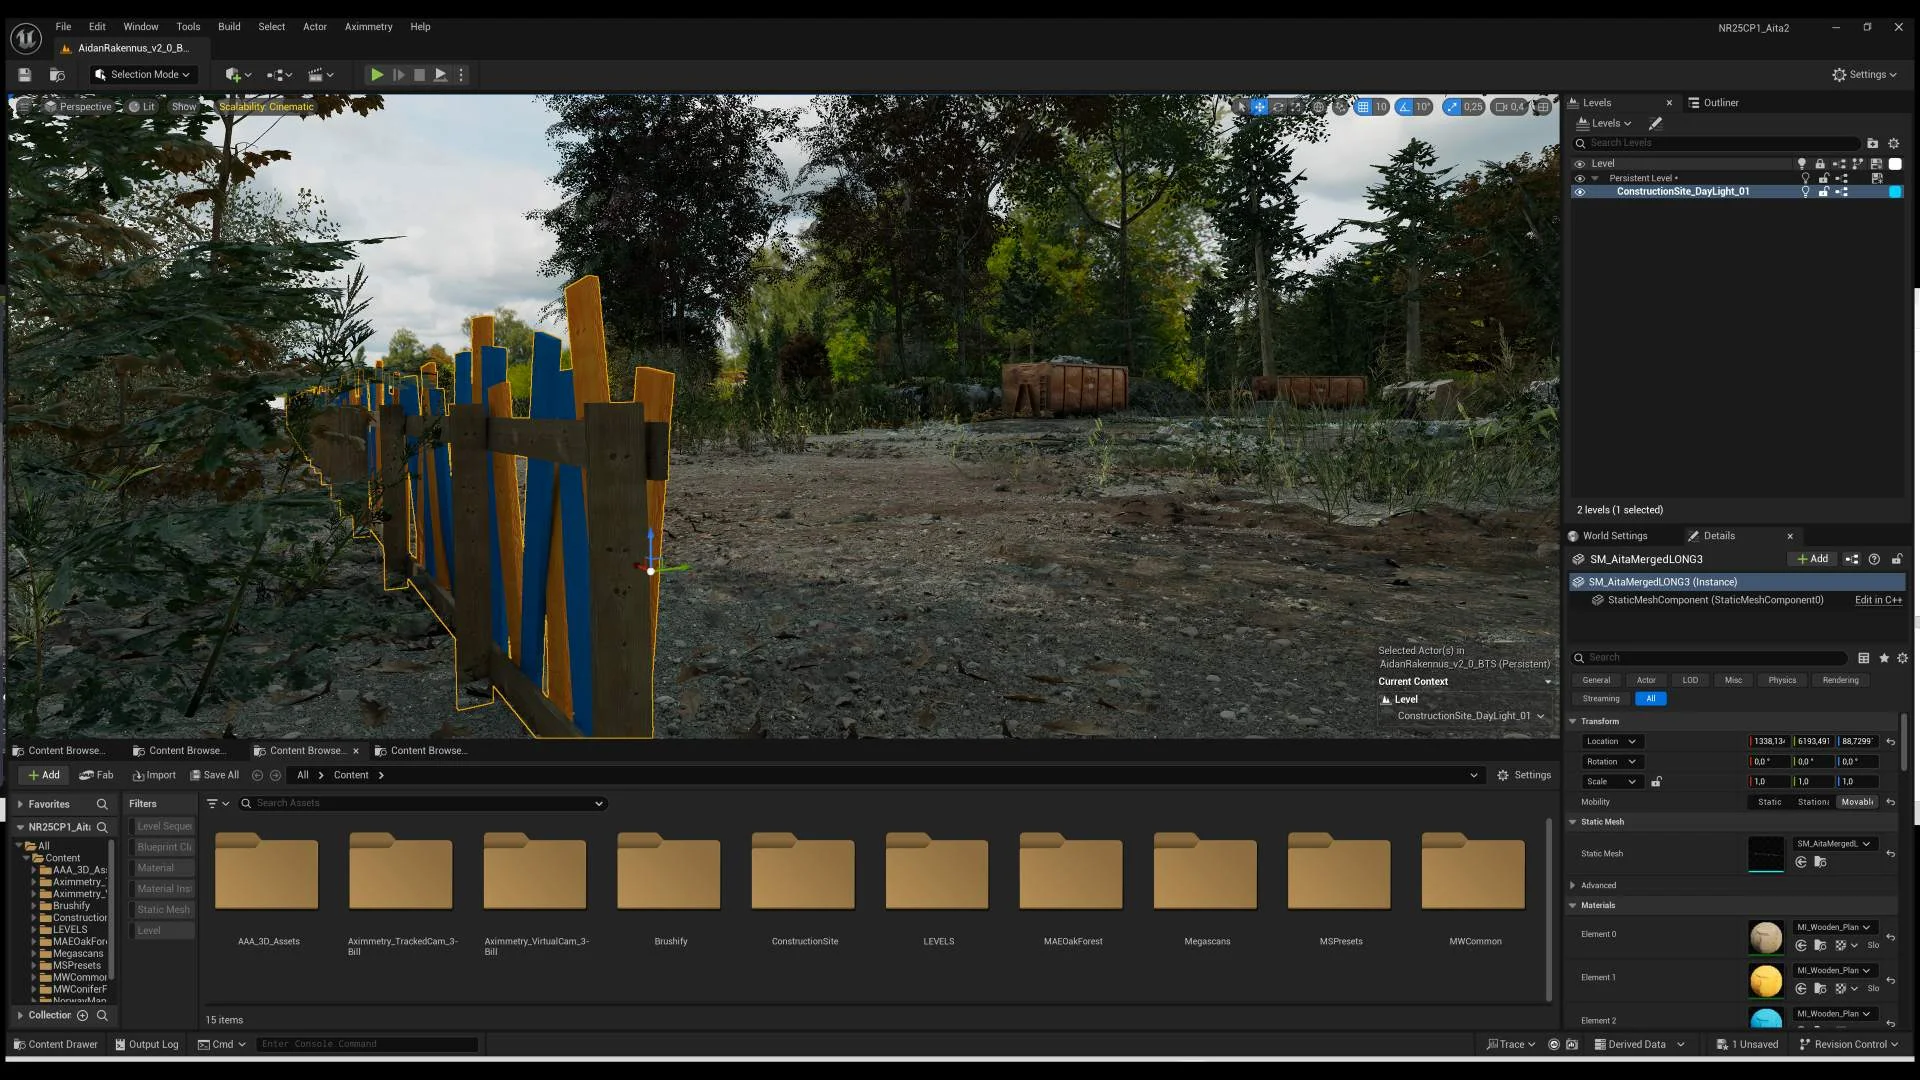
Task: Open property matrix table icon in Details
Action: [x=1863, y=658]
